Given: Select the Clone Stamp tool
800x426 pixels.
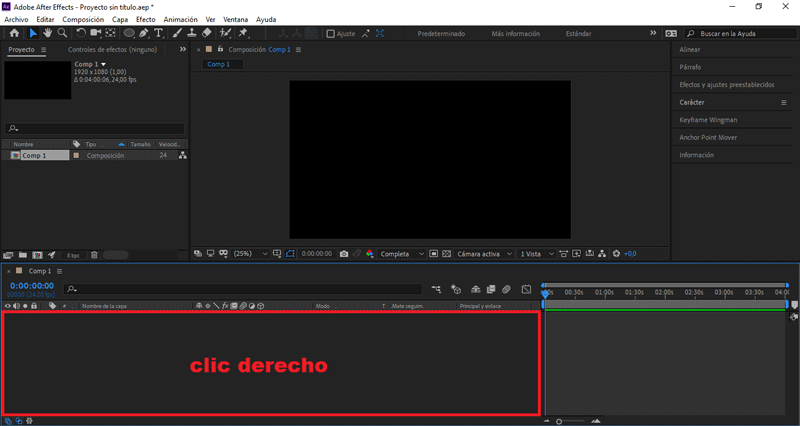Looking at the screenshot, I should coord(192,33).
